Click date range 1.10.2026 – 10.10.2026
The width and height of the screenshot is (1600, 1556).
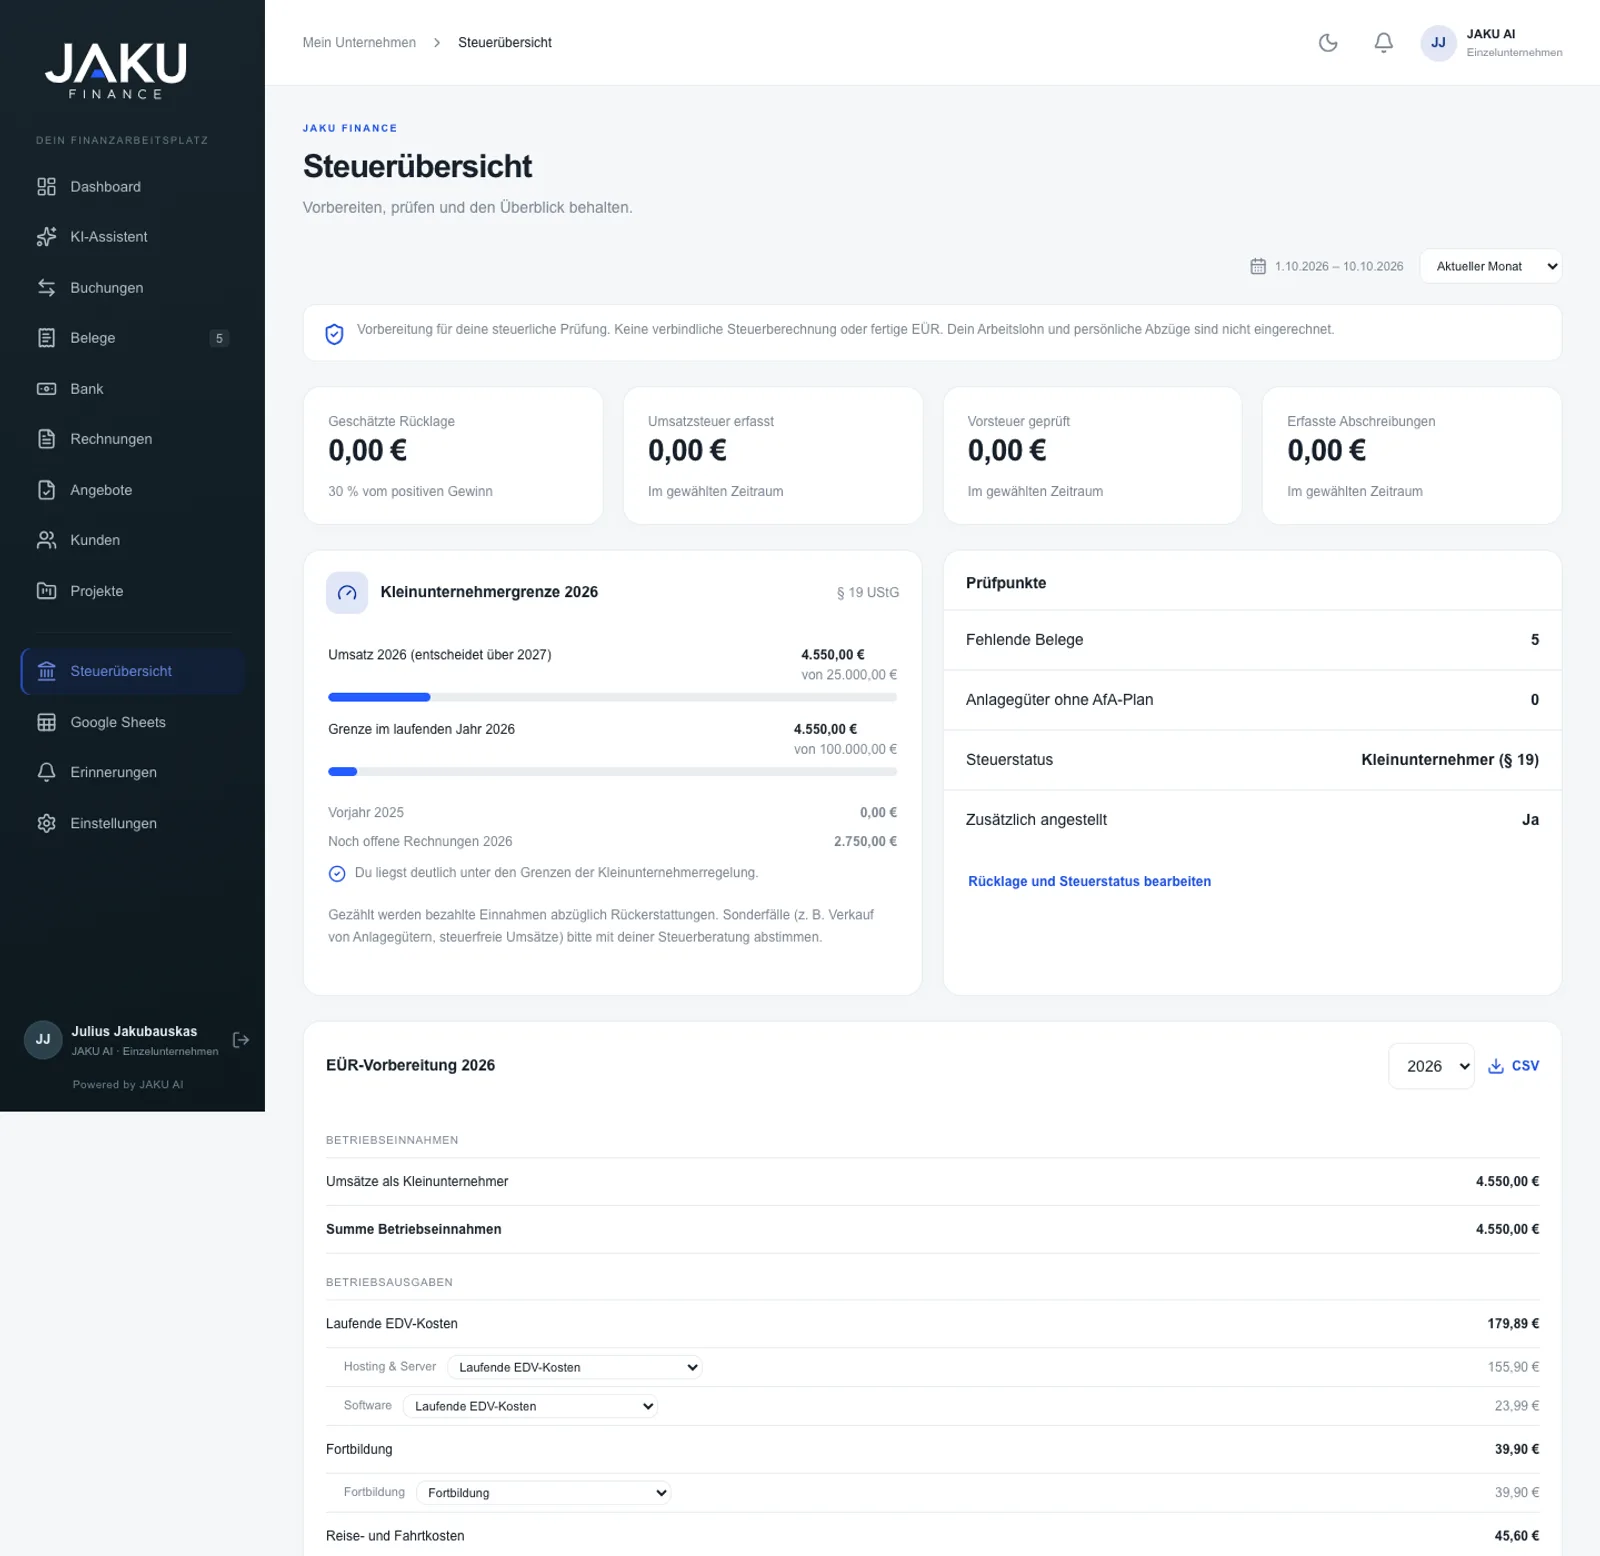point(1339,266)
